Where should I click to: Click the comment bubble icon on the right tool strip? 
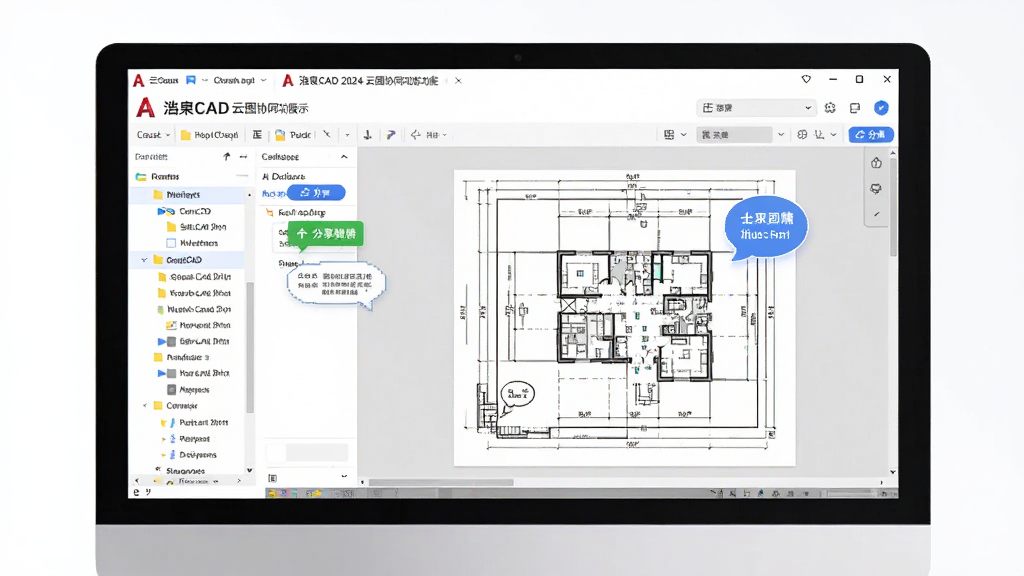pos(876,189)
